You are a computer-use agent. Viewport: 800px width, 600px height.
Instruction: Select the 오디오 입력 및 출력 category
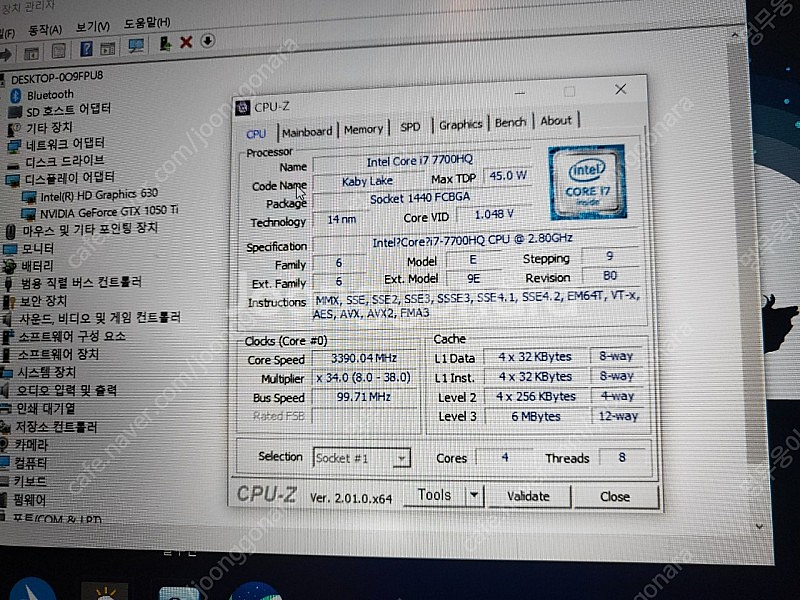coord(66,391)
